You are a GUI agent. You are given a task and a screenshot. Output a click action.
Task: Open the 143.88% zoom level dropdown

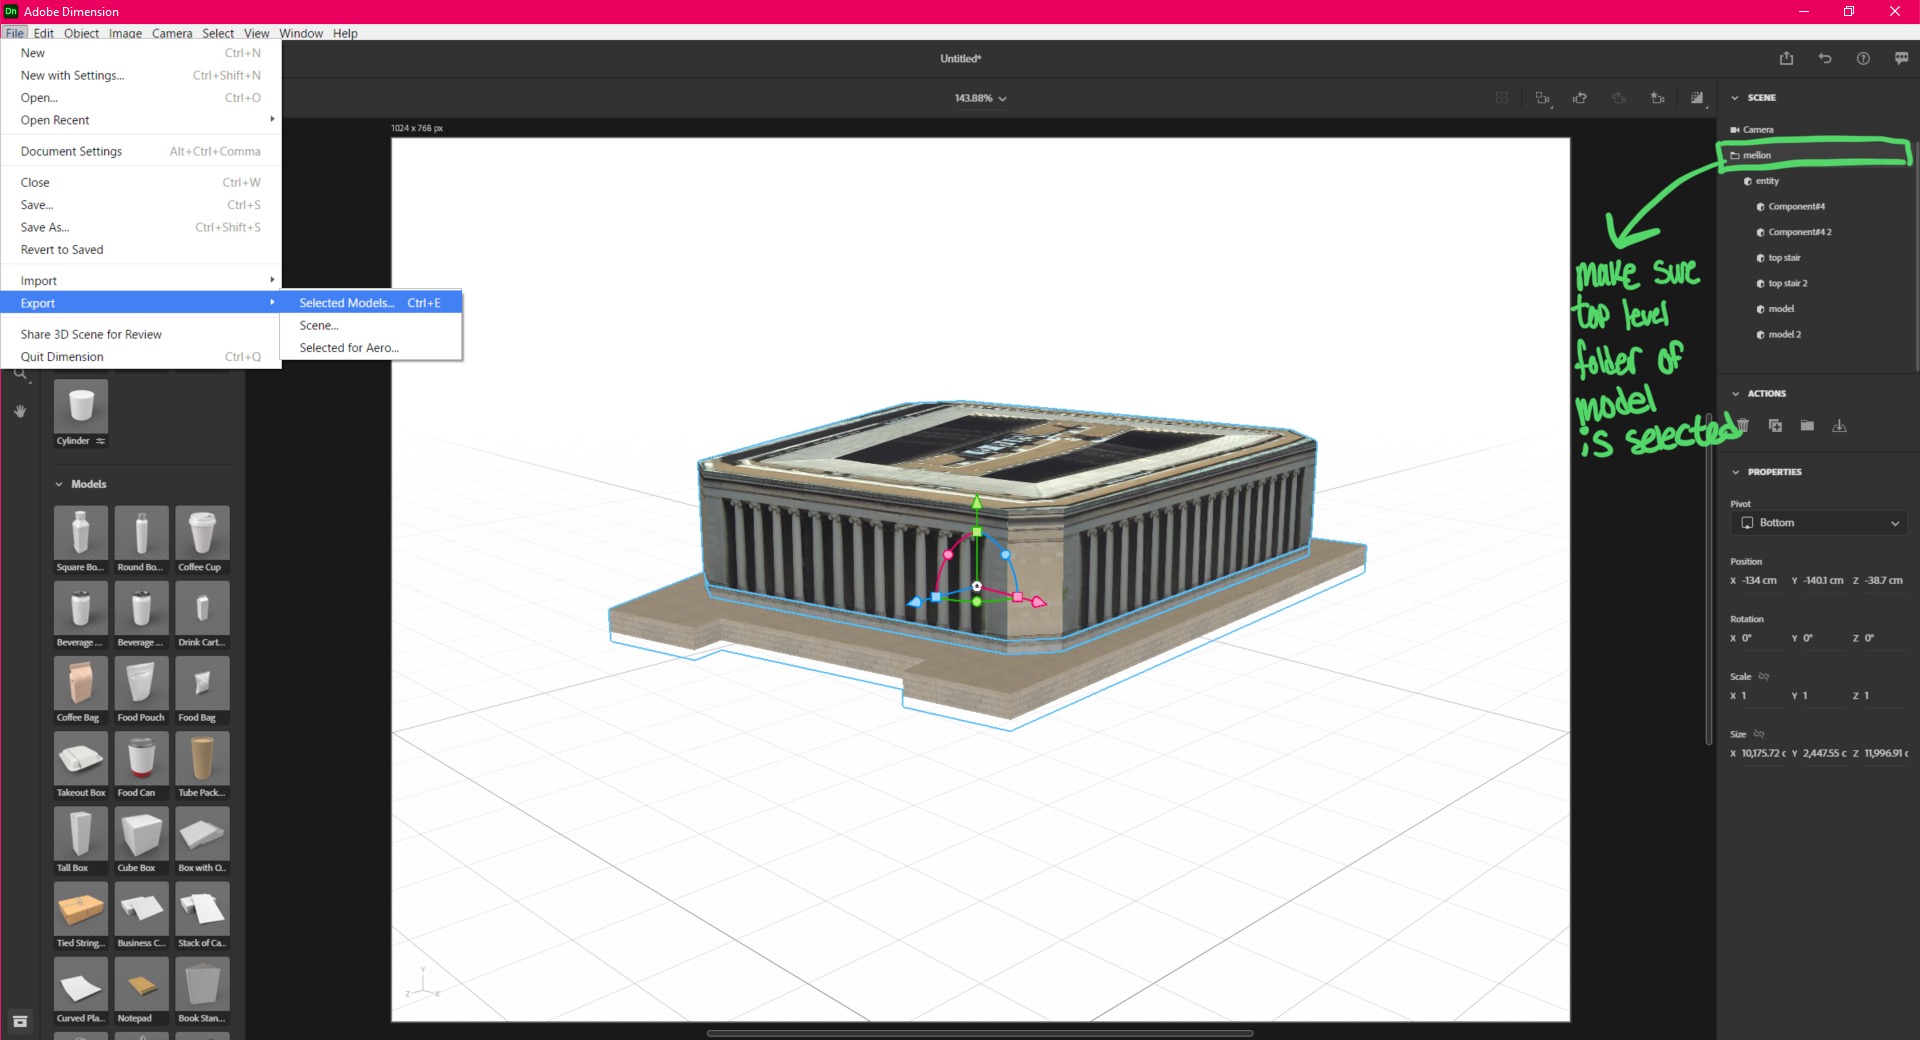[980, 98]
